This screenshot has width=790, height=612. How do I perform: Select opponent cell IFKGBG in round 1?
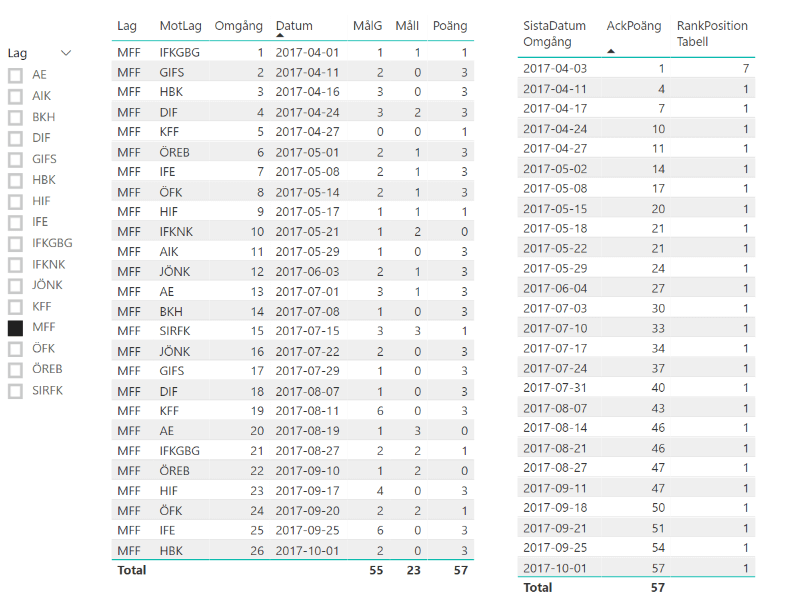point(180,52)
